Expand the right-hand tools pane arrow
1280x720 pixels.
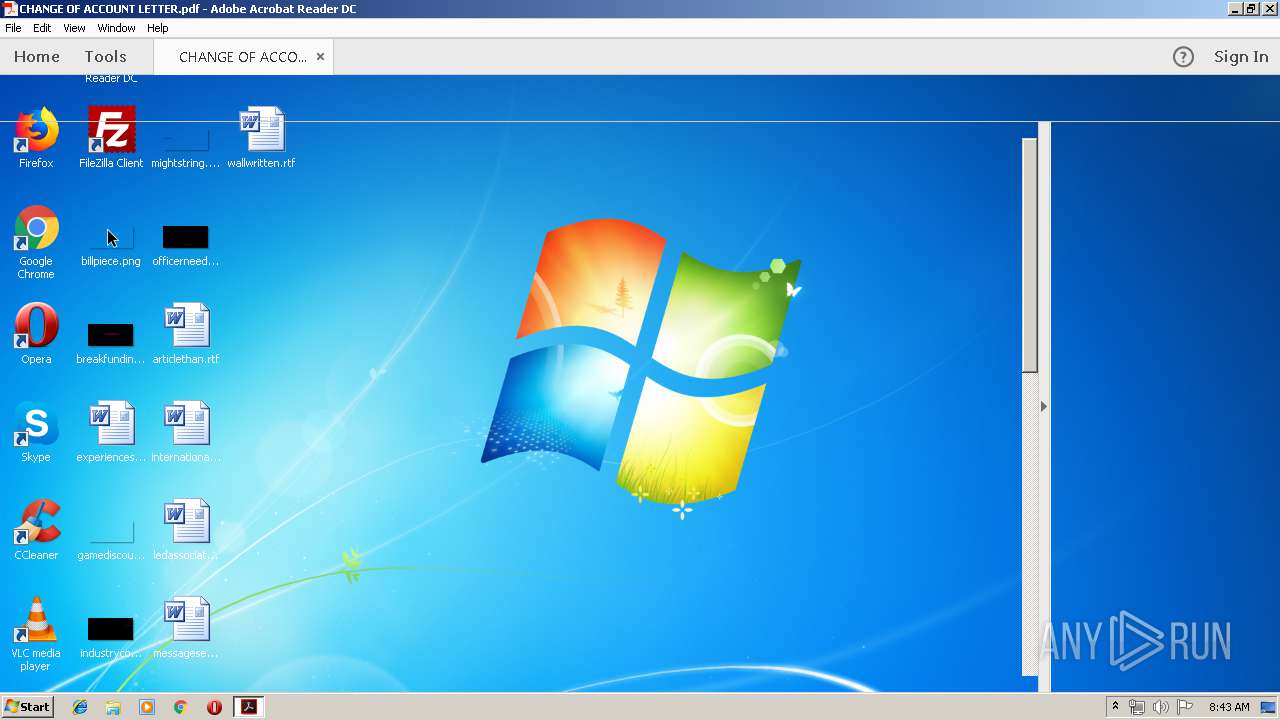(1044, 406)
